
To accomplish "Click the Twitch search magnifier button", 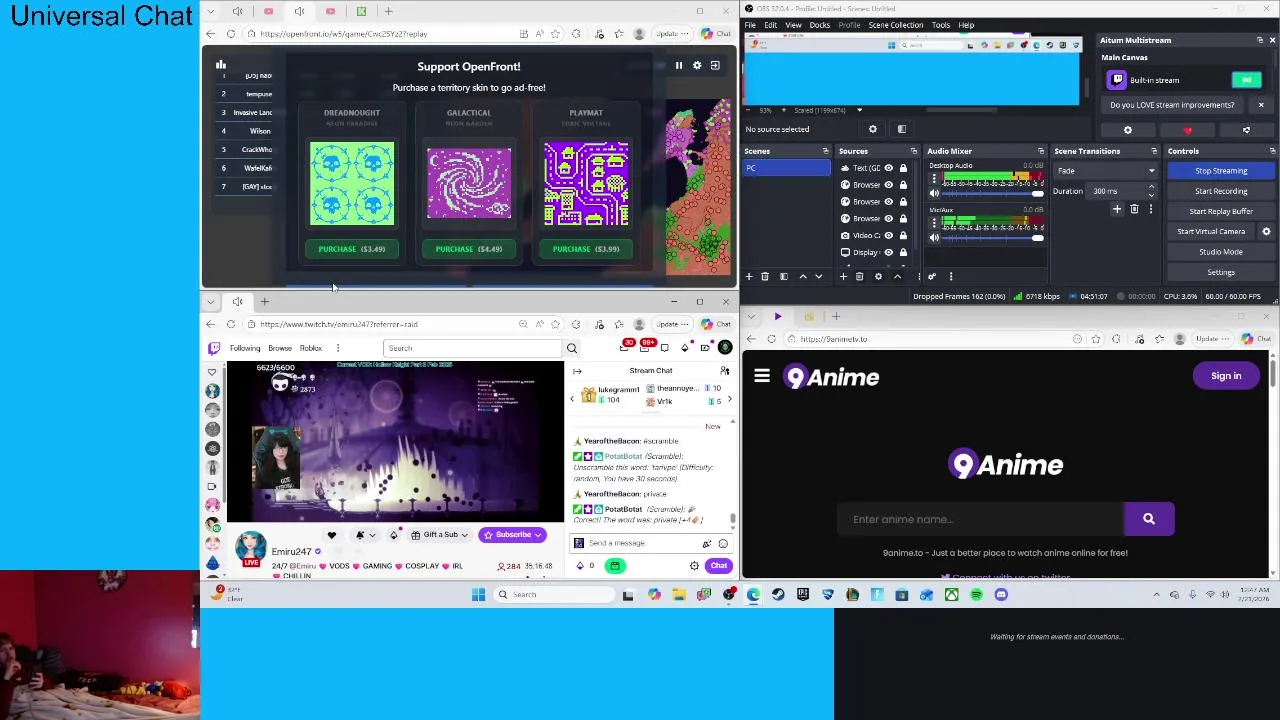I will tap(572, 348).
